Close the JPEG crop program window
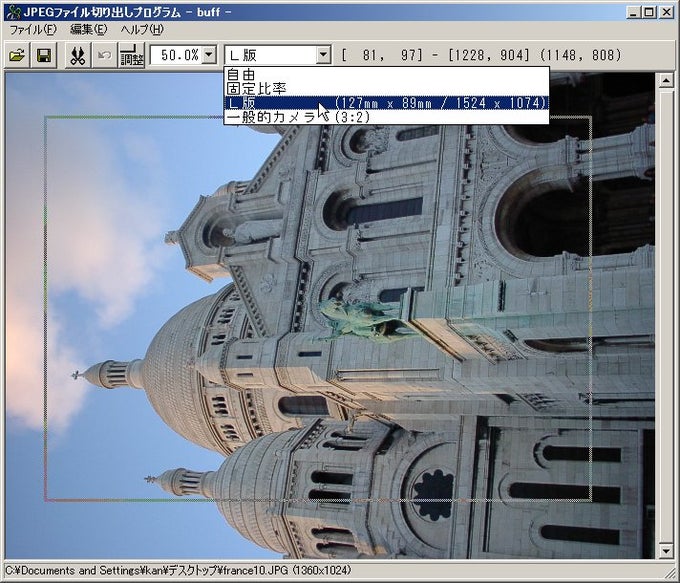The height and width of the screenshot is (583, 680). pyautogui.click(x=666, y=12)
